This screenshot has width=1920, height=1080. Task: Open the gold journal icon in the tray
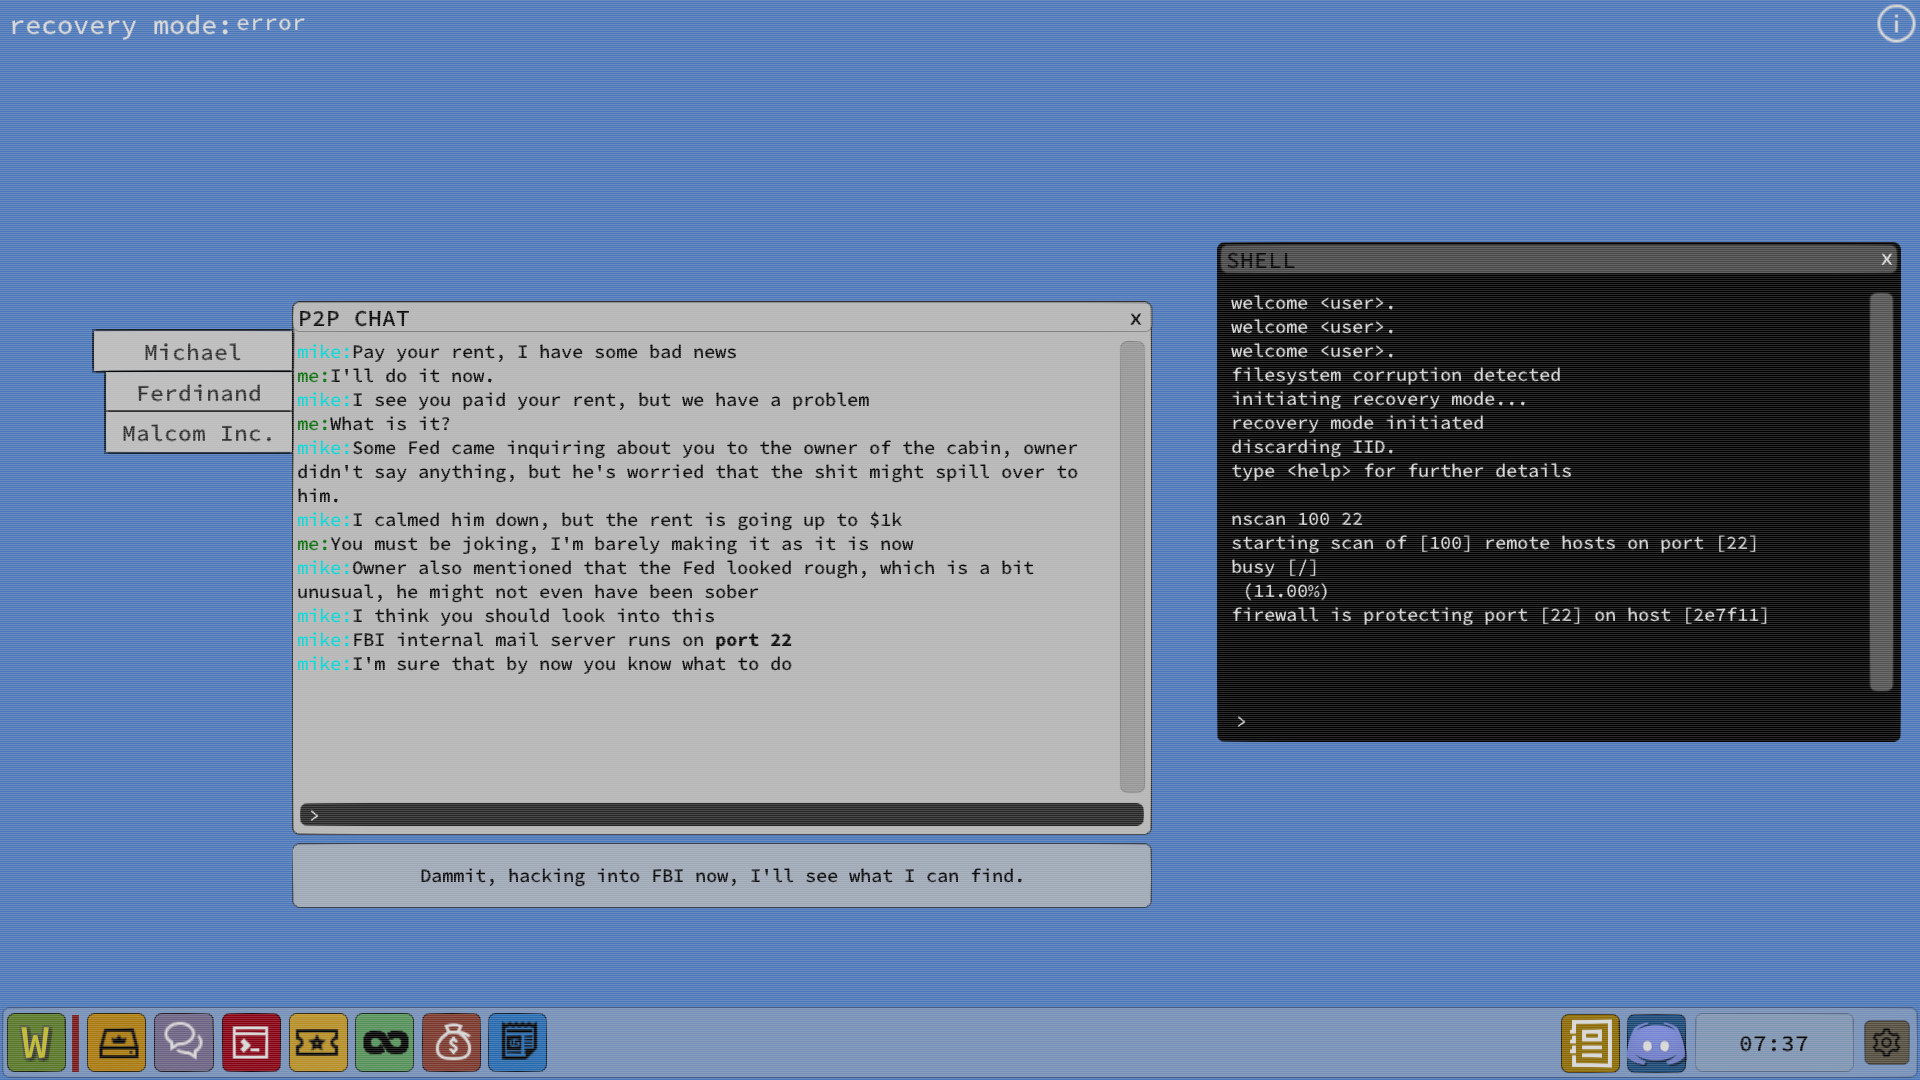(x=1590, y=1043)
